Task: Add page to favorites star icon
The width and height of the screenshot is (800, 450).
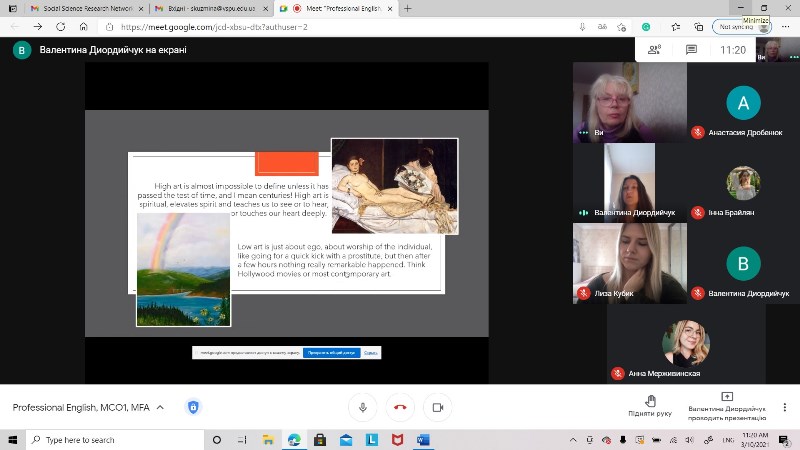Action: (x=621, y=27)
